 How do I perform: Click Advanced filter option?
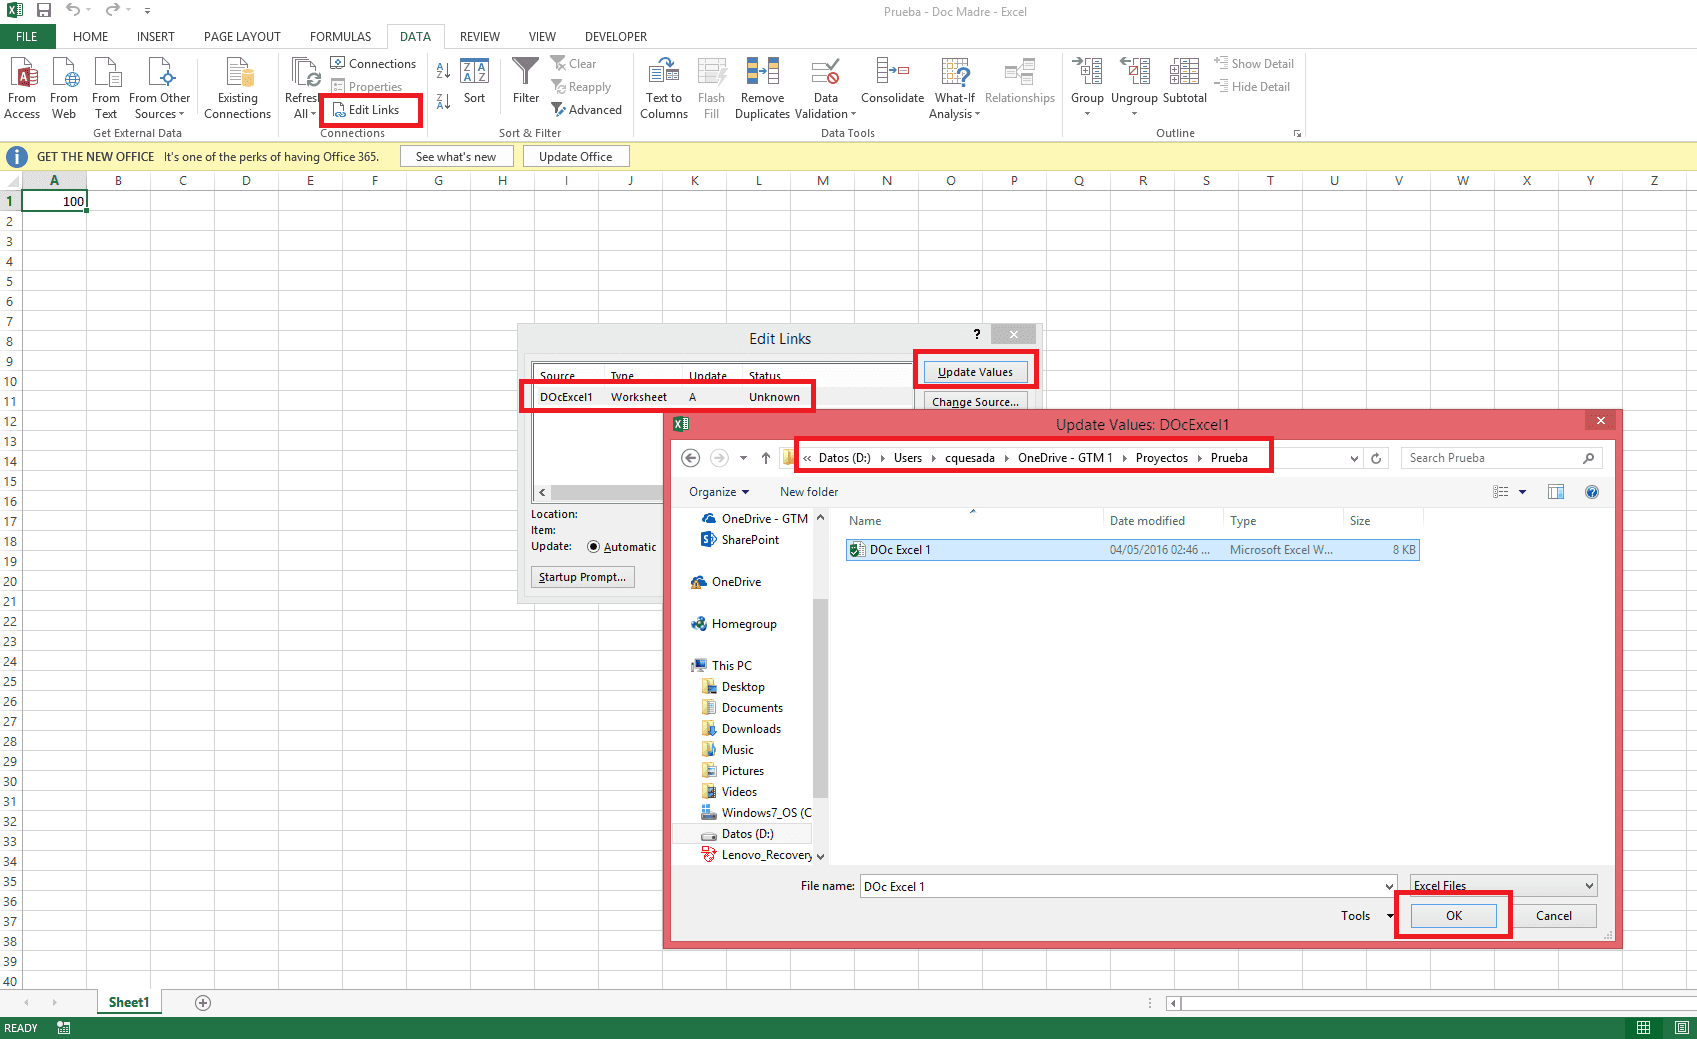coord(587,110)
